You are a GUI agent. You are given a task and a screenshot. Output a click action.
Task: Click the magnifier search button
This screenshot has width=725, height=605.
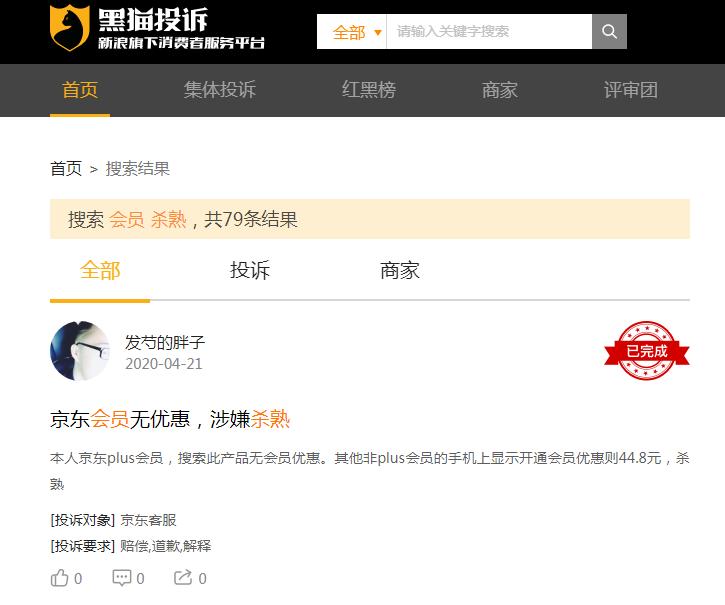(609, 31)
